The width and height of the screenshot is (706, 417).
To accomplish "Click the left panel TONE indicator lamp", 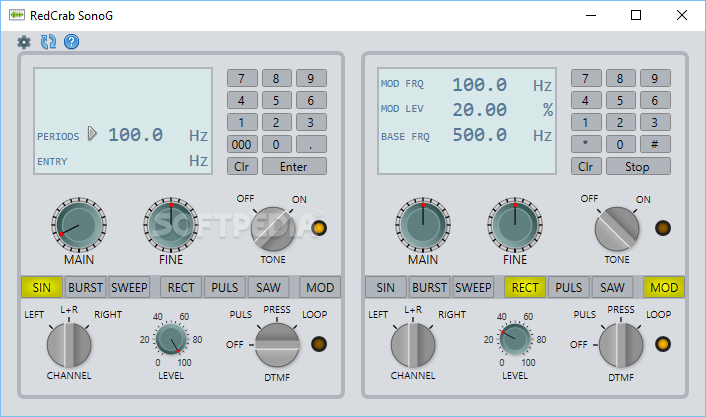I will pos(319,228).
